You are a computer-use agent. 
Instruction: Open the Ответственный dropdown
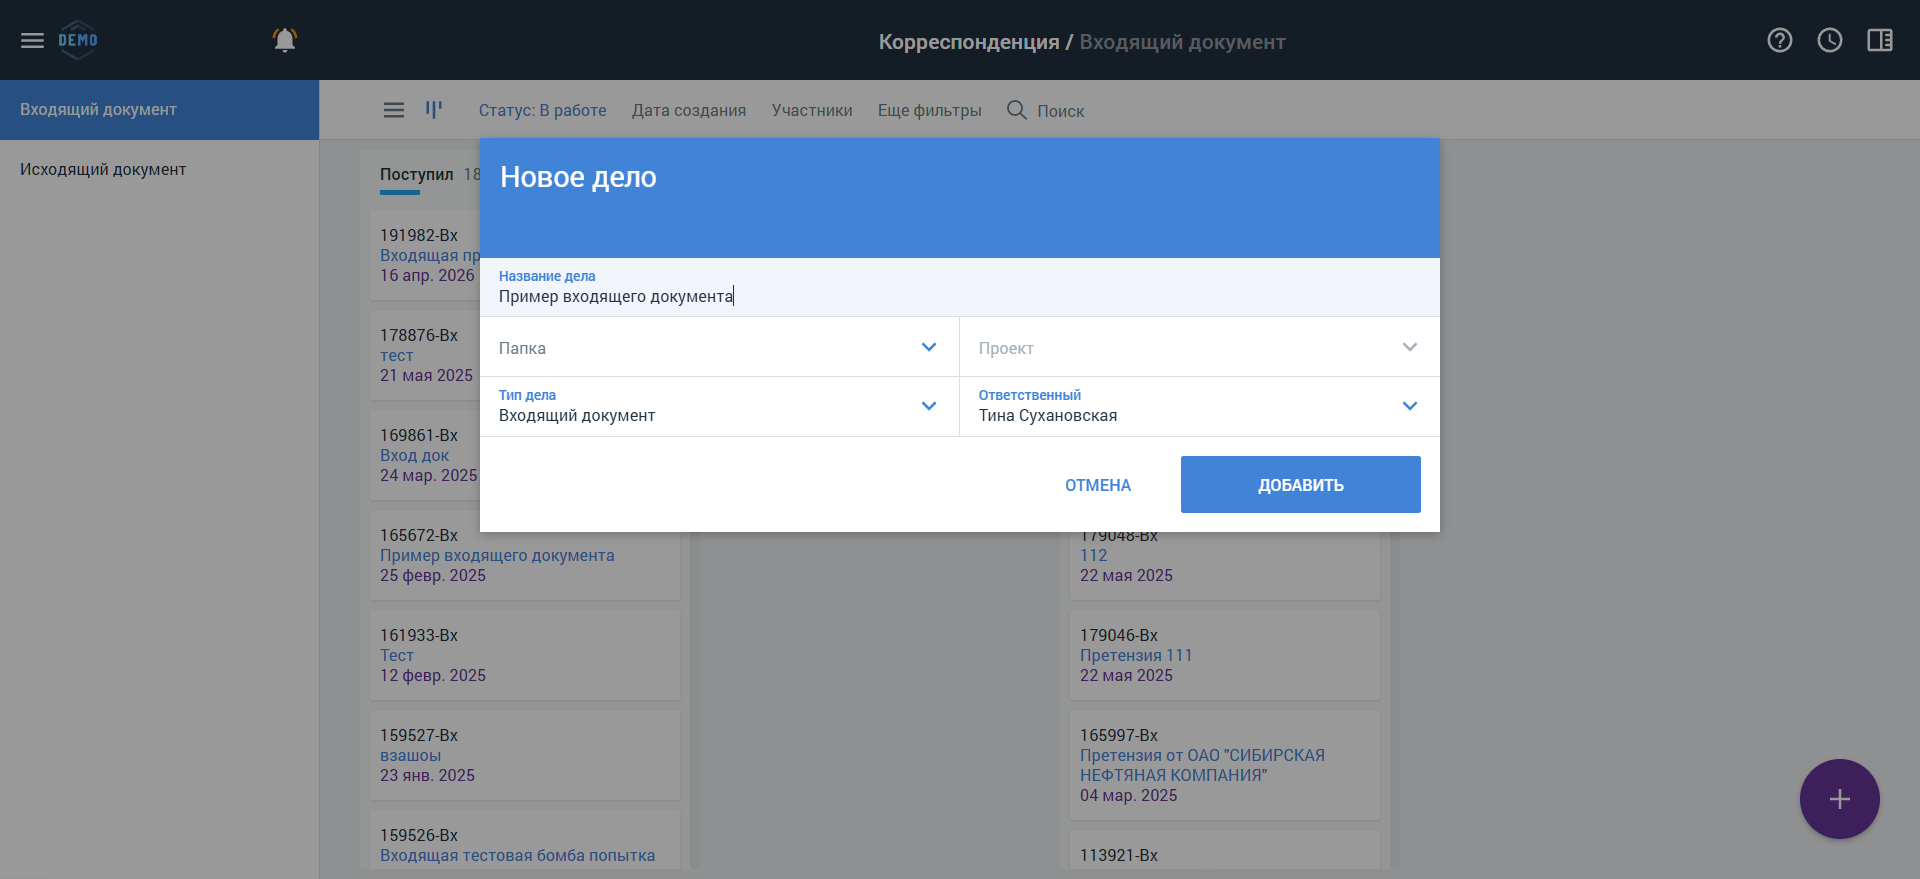pos(1200,406)
